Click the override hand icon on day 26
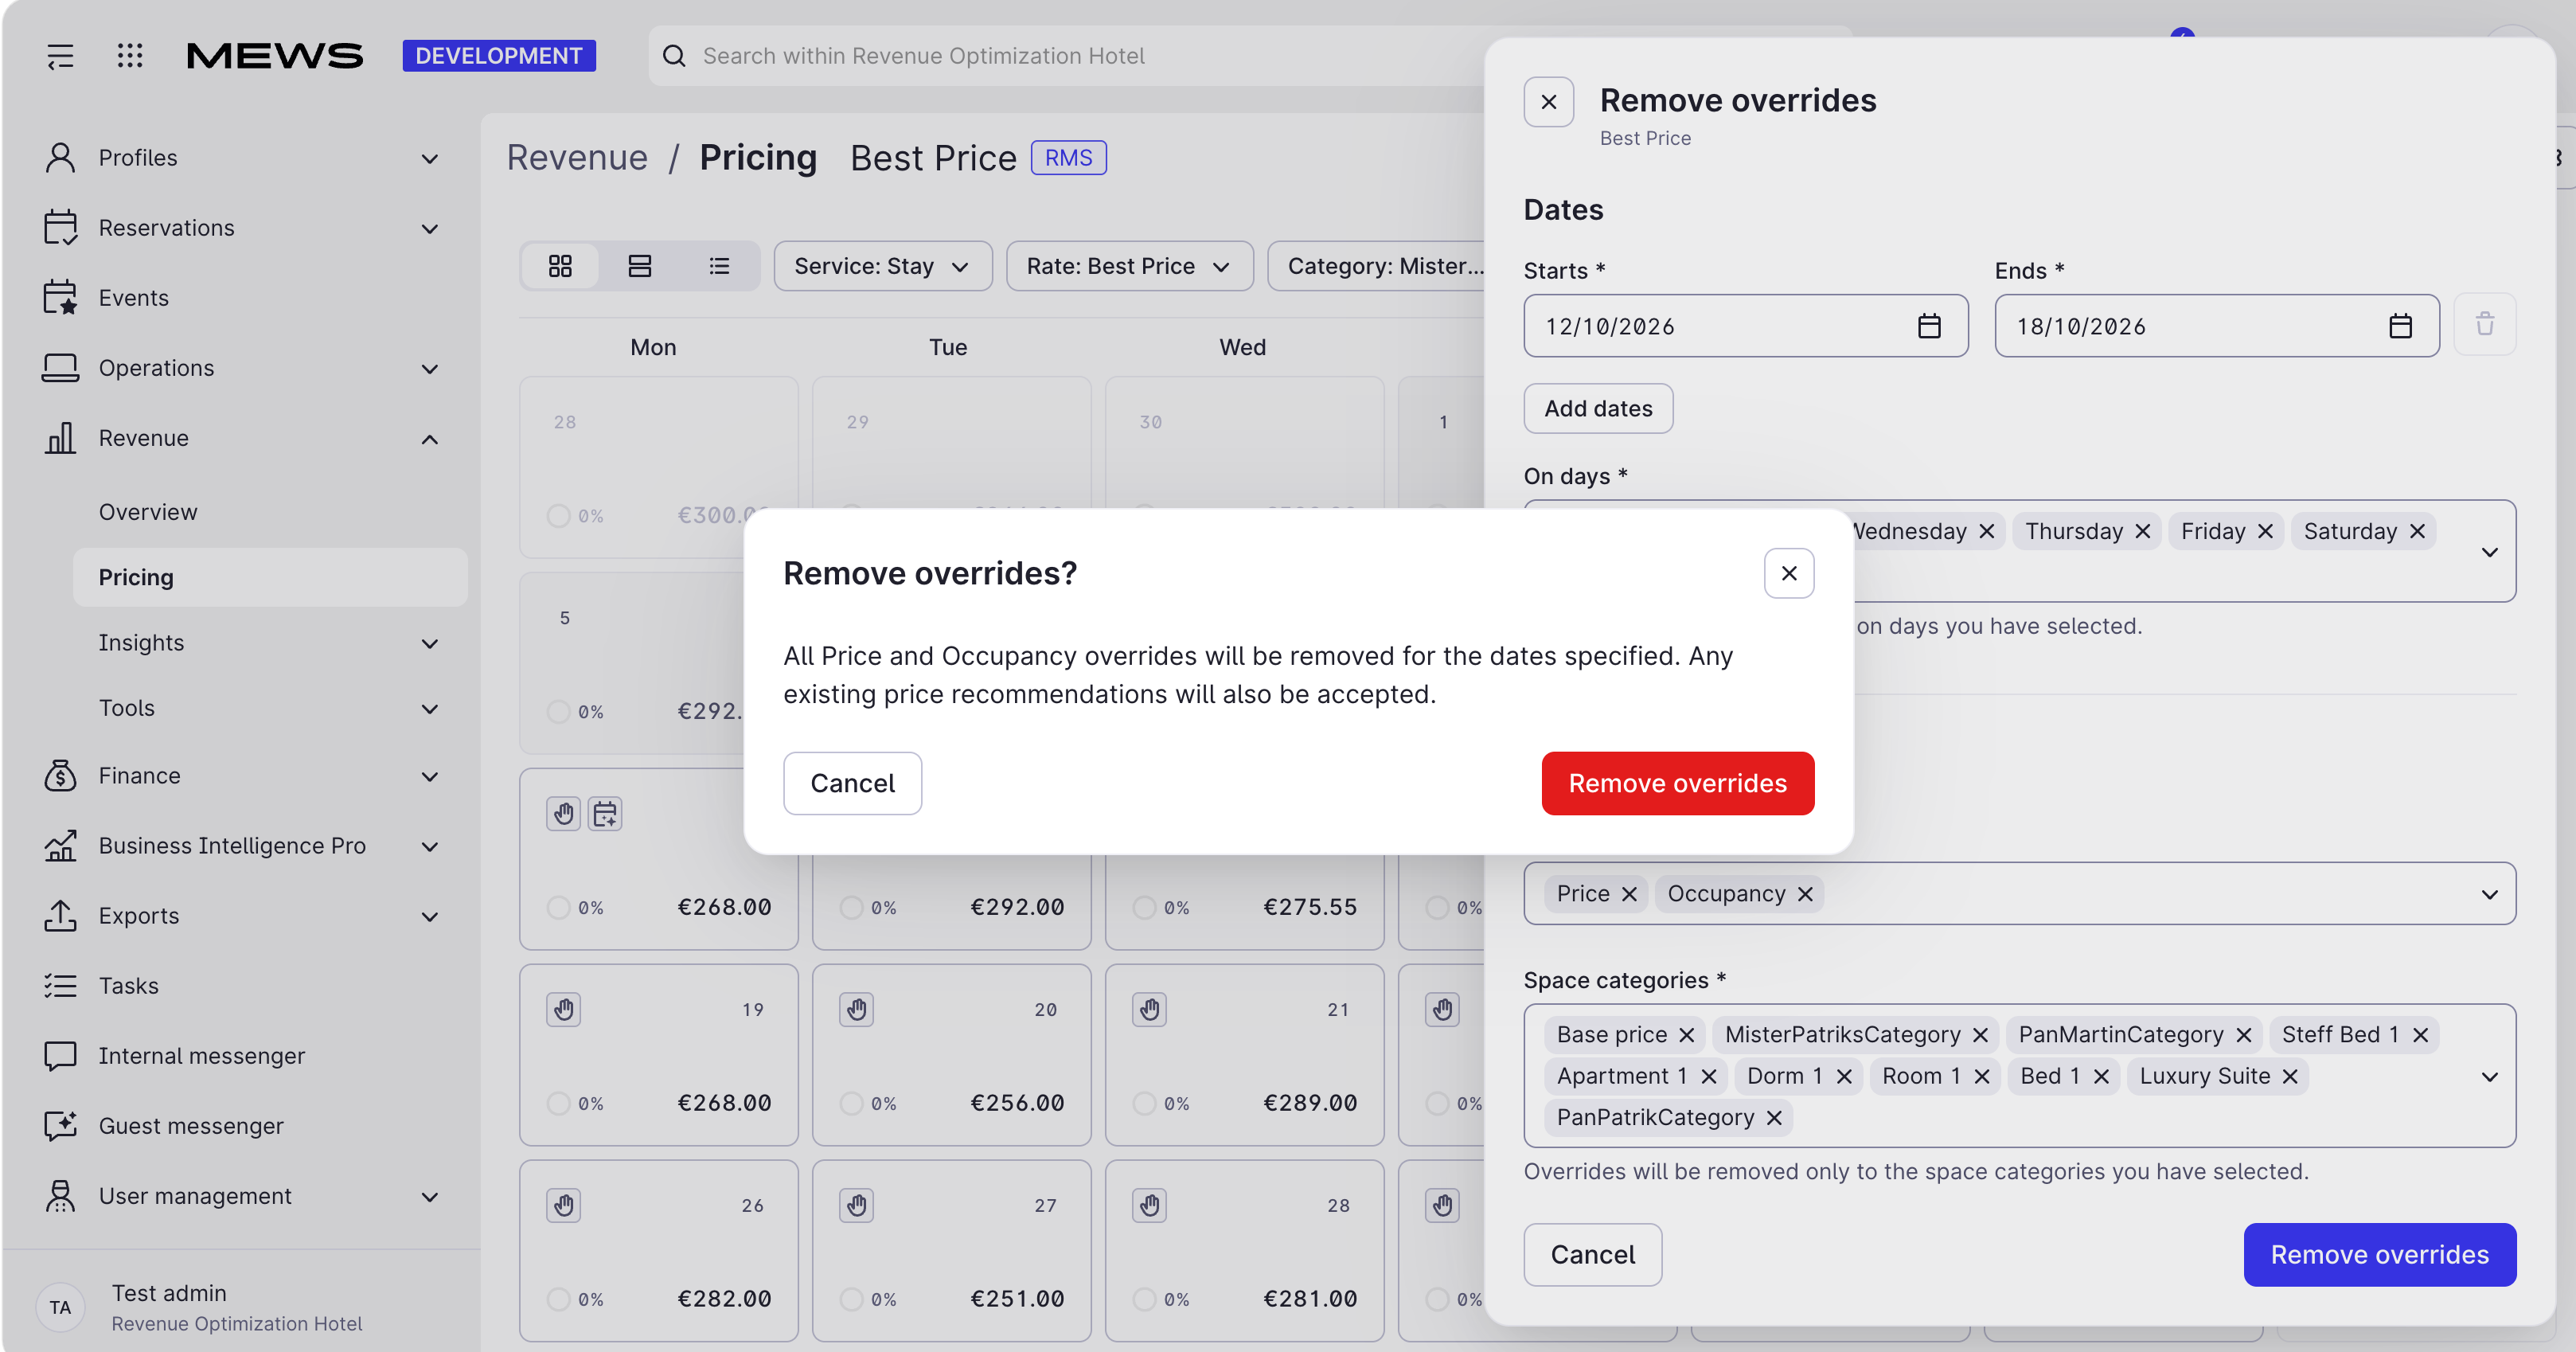 [x=564, y=1206]
